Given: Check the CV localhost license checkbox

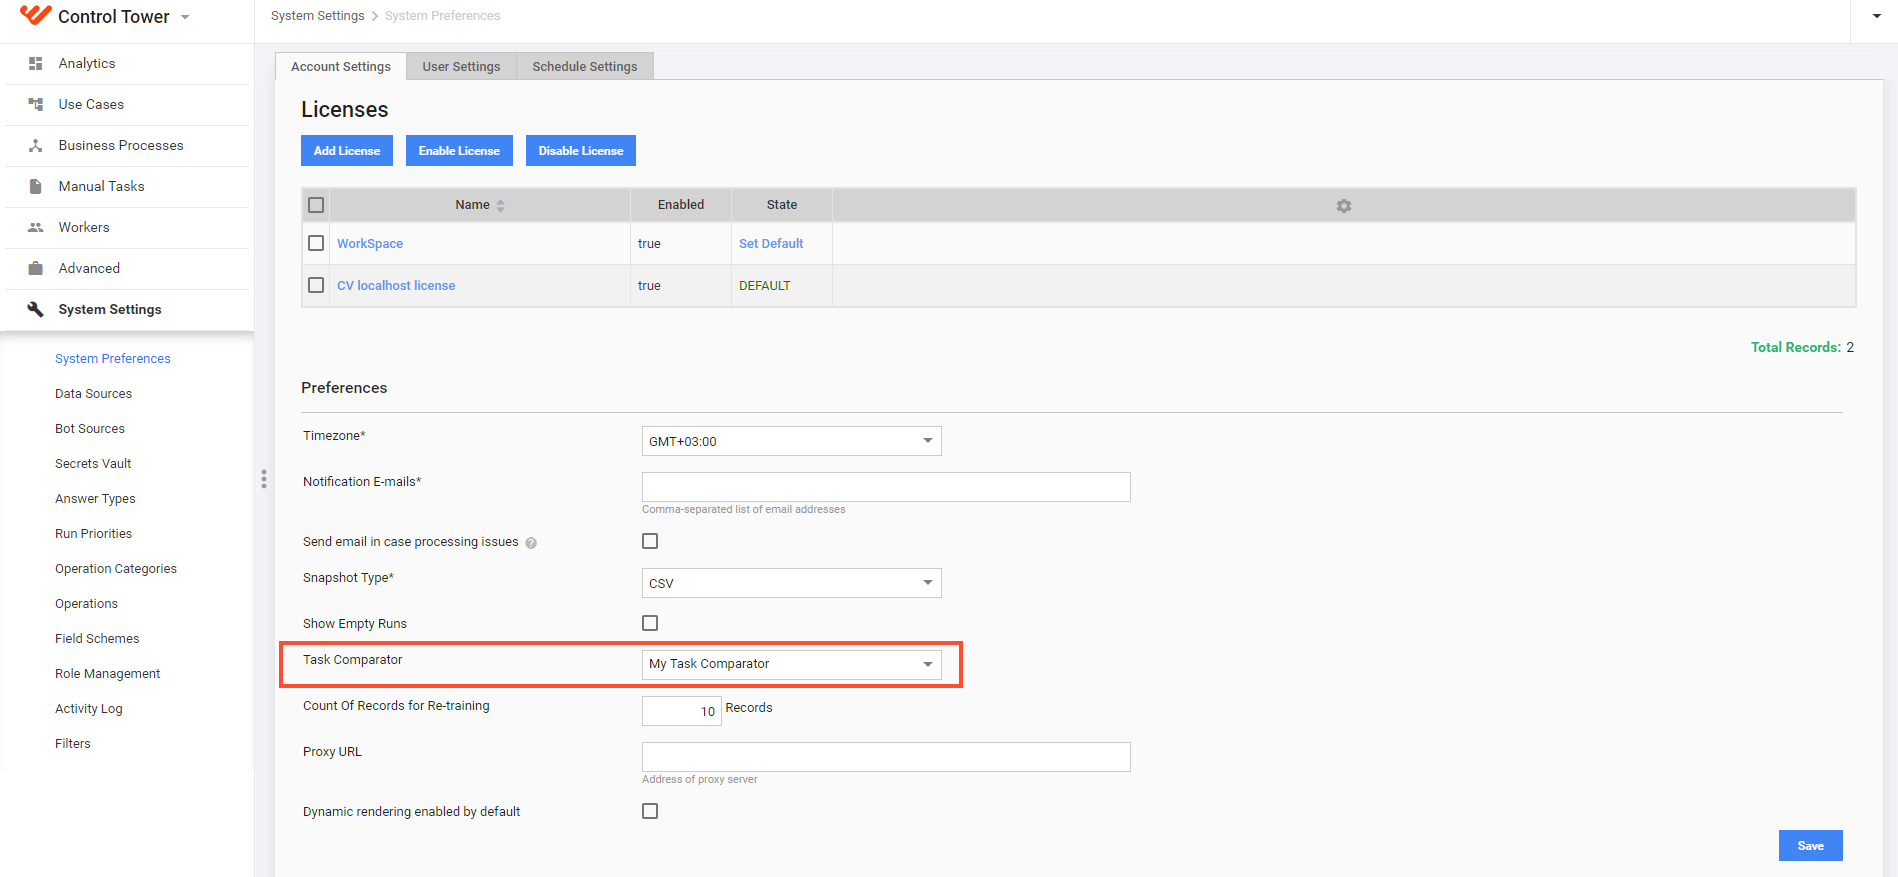Looking at the screenshot, I should pyautogui.click(x=316, y=285).
